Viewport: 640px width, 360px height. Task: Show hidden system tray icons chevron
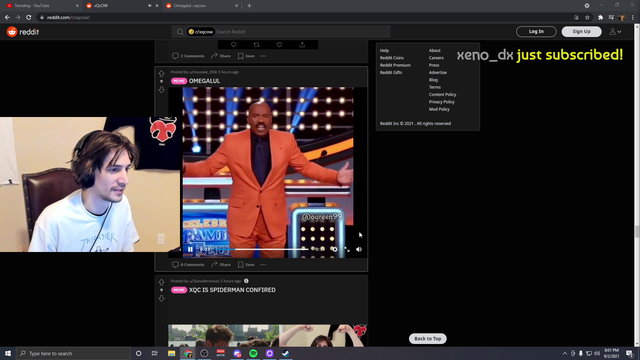click(565, 353)
